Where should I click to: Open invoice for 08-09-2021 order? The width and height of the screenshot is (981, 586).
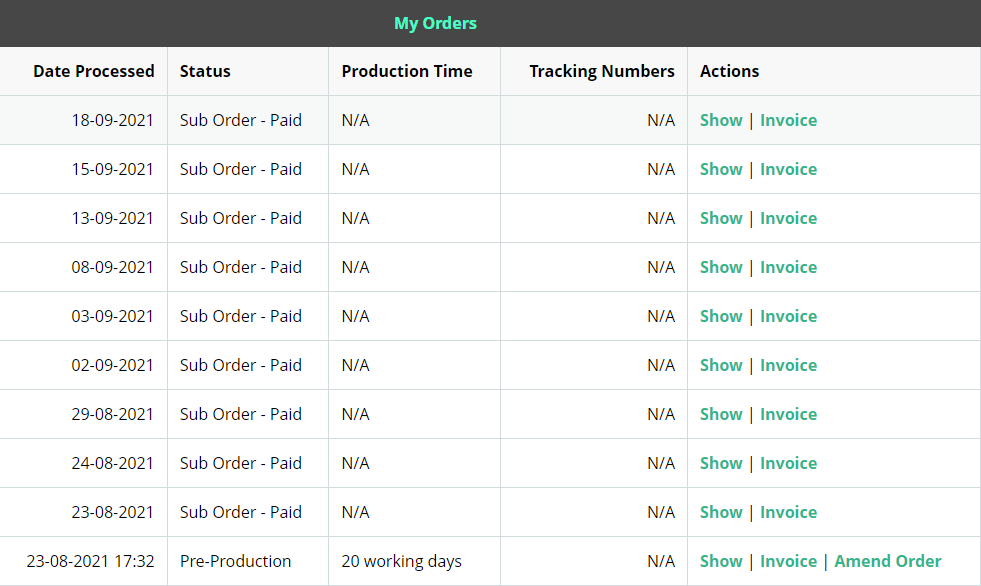point(788,267)
